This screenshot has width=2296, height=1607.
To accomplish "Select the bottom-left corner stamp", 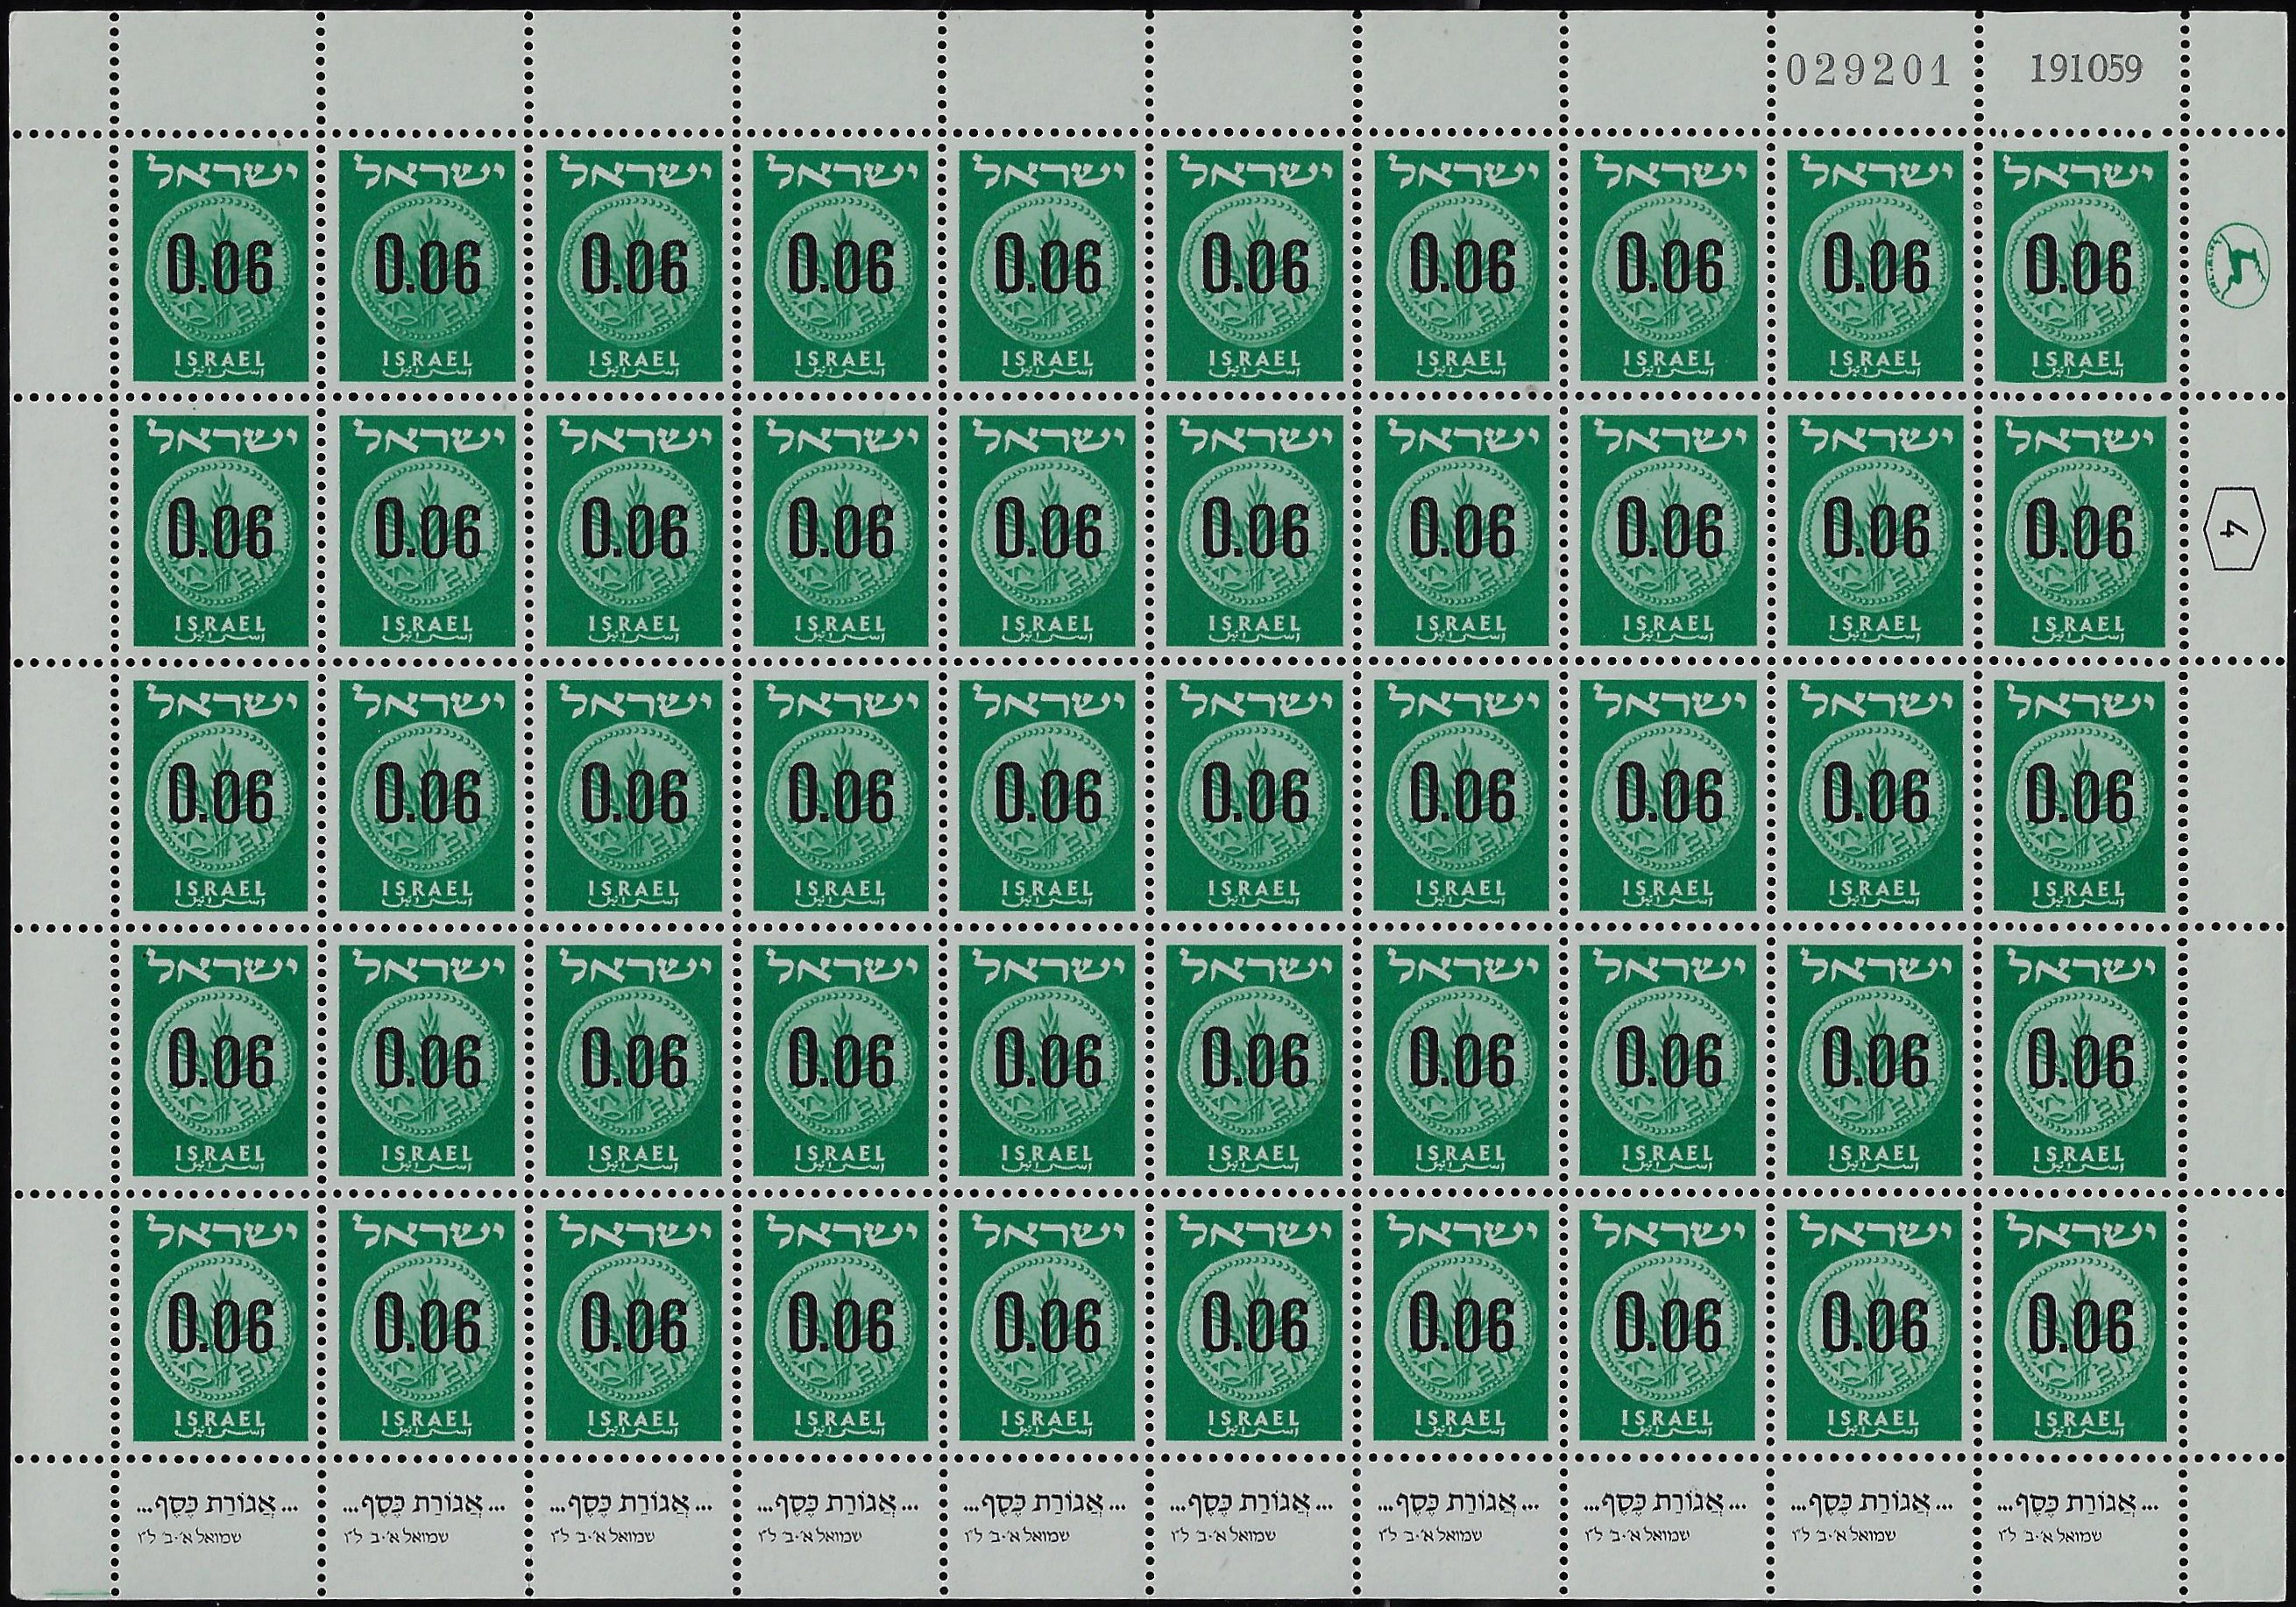I will coord(221,1324).
